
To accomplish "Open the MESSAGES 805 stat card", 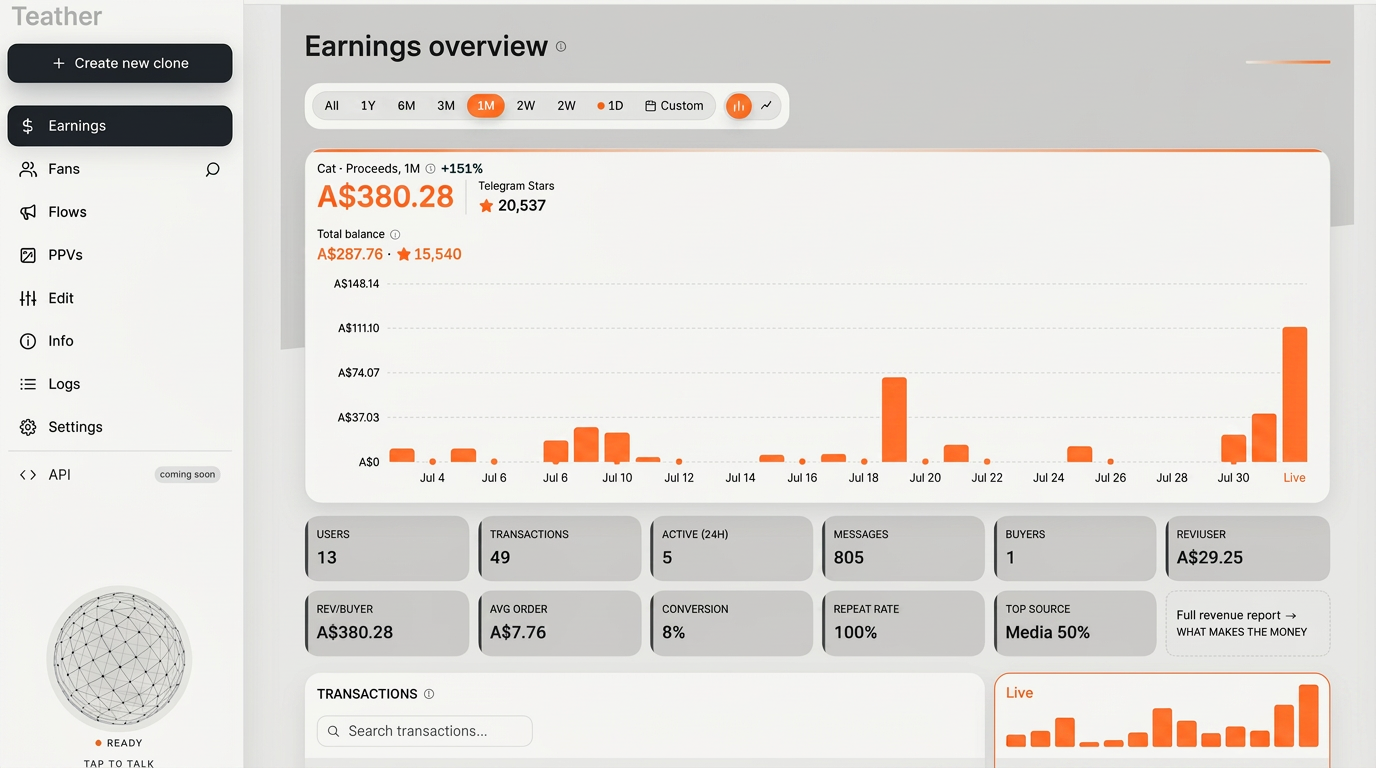I will click(x=903, y=548).
